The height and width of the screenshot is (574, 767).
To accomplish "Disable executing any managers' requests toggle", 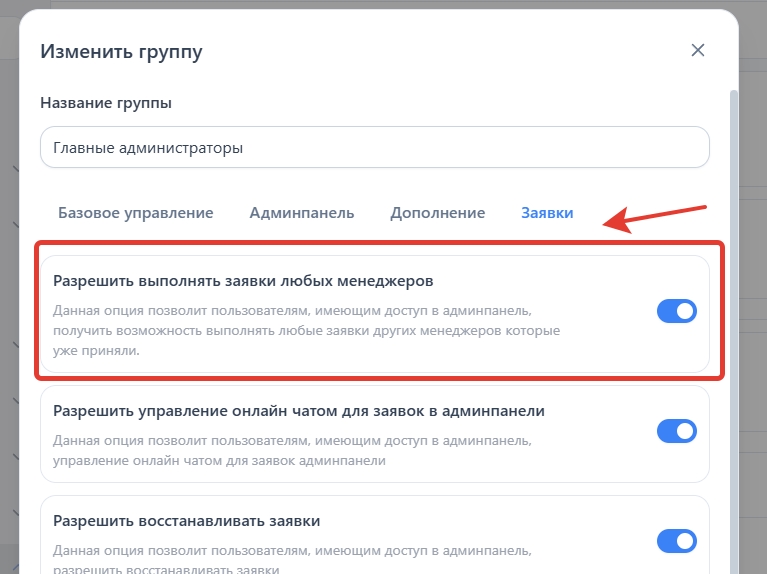I will 676,311.
